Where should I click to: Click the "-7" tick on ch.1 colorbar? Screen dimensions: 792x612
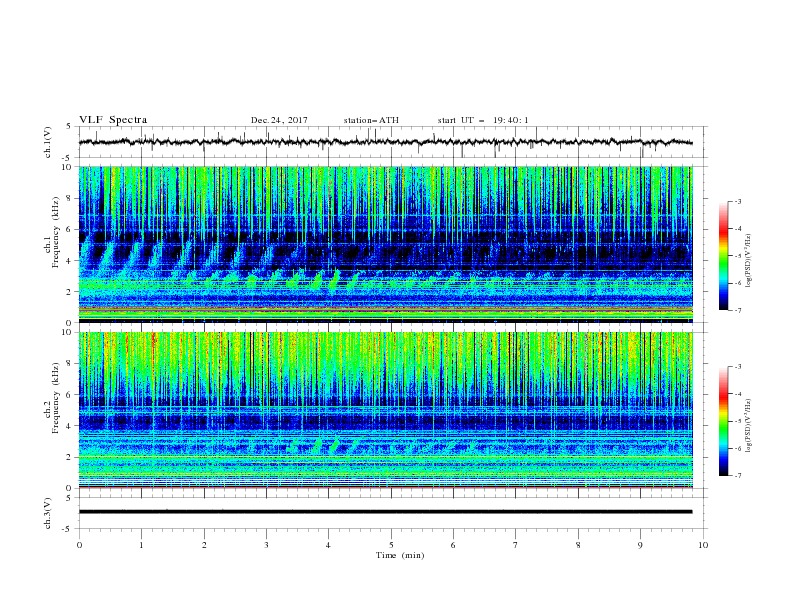click(737, 310)
